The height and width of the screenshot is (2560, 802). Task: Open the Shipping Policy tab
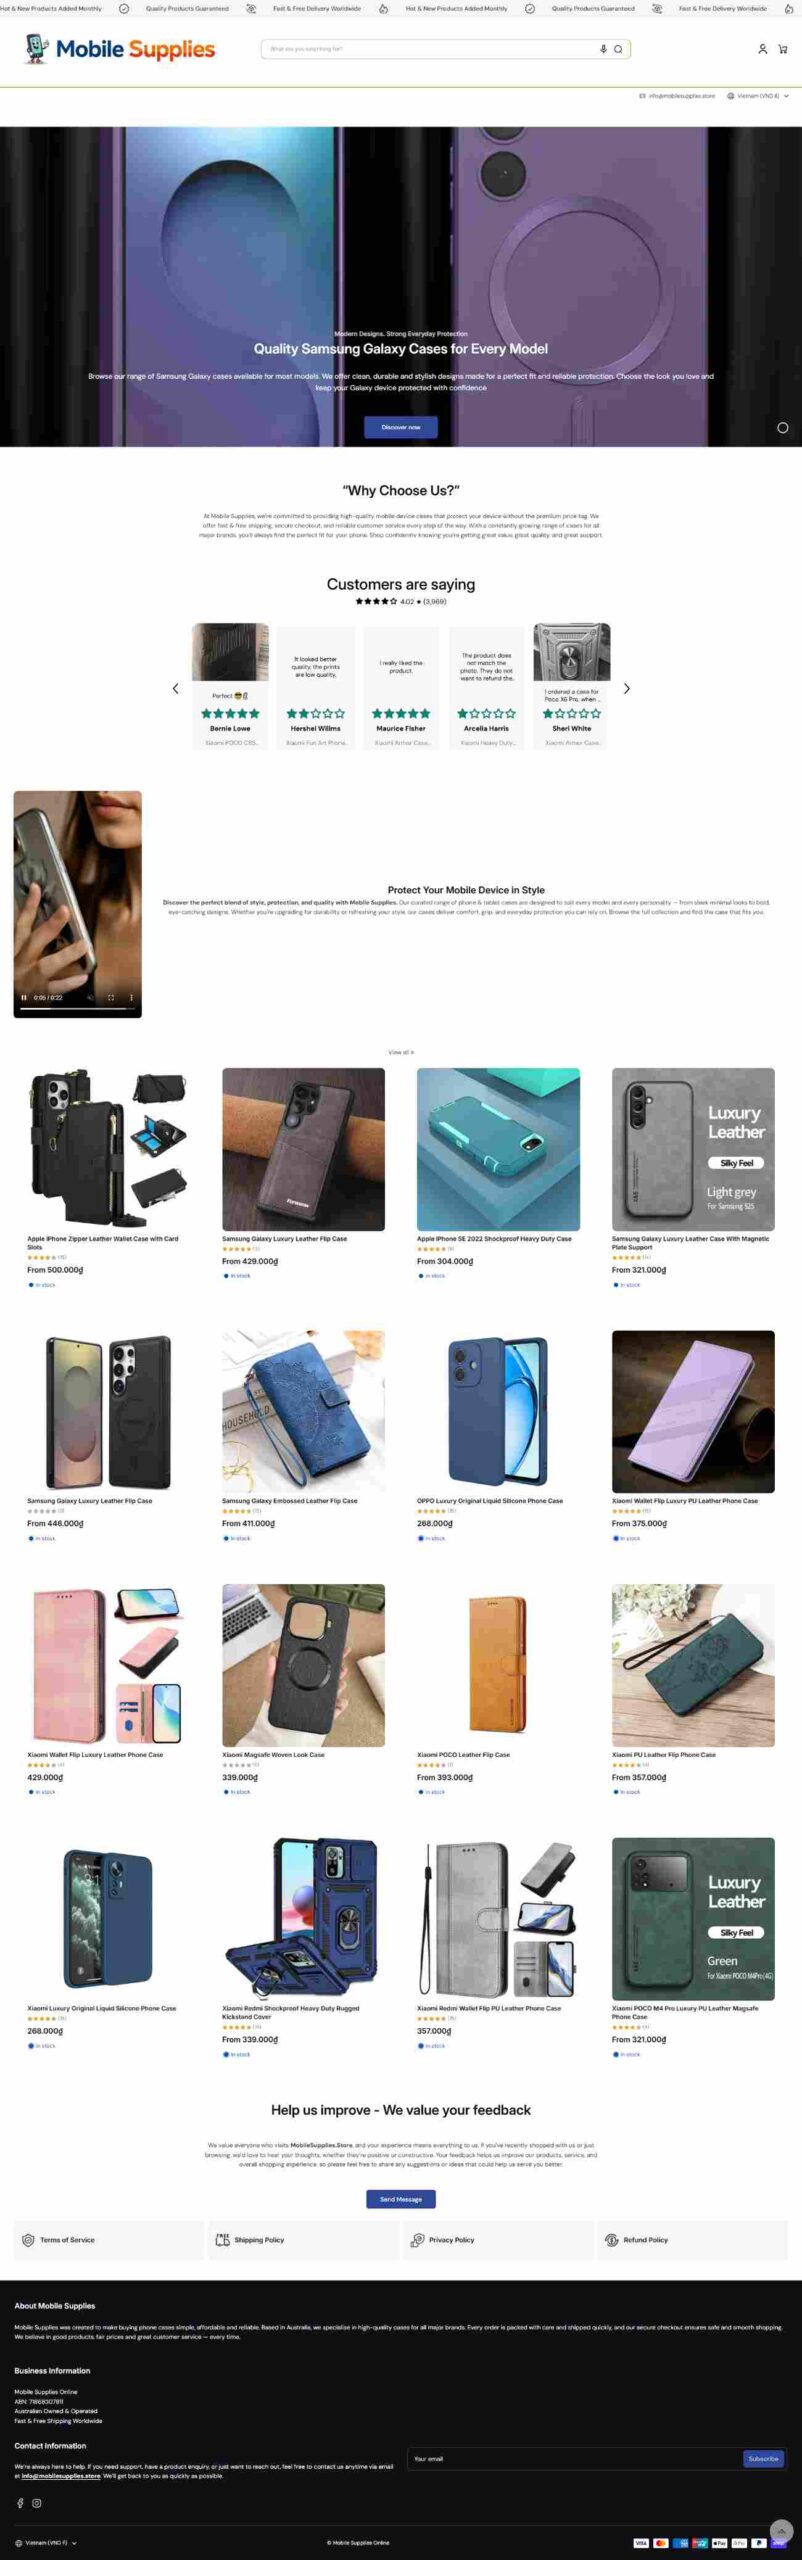[x=304, y=2240]
